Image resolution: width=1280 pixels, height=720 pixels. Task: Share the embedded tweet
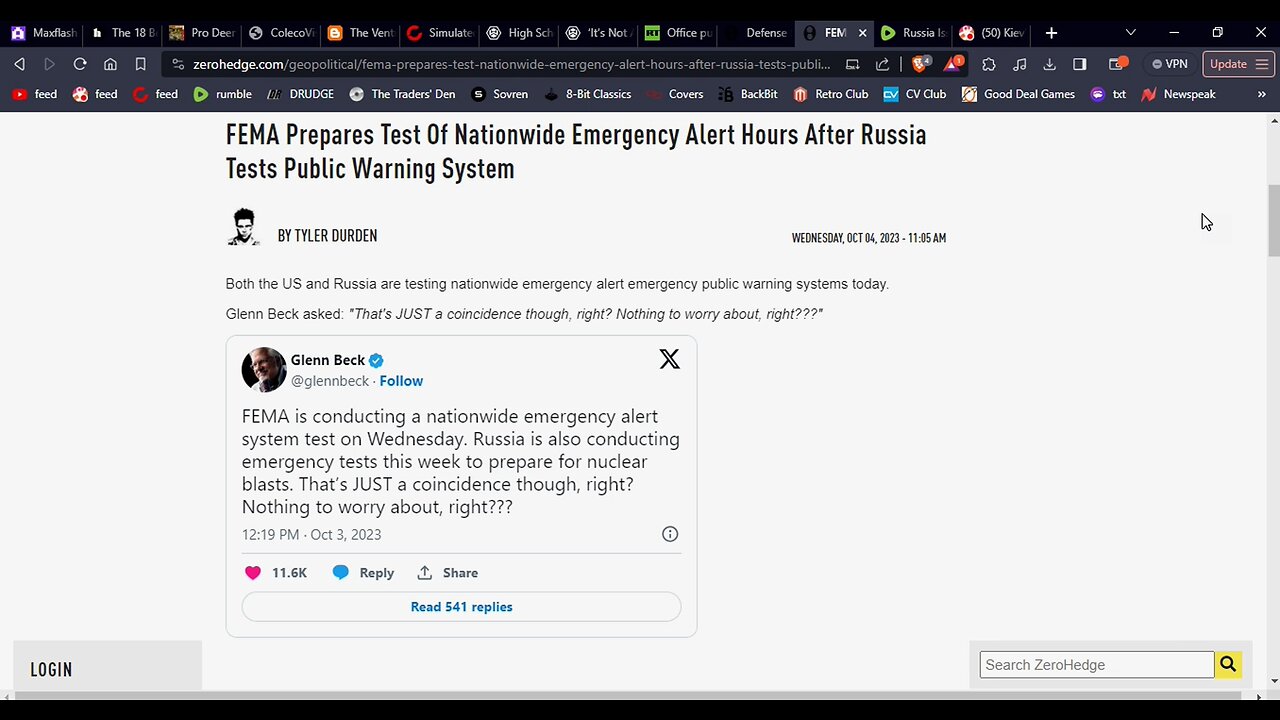[x=448, y=573]
